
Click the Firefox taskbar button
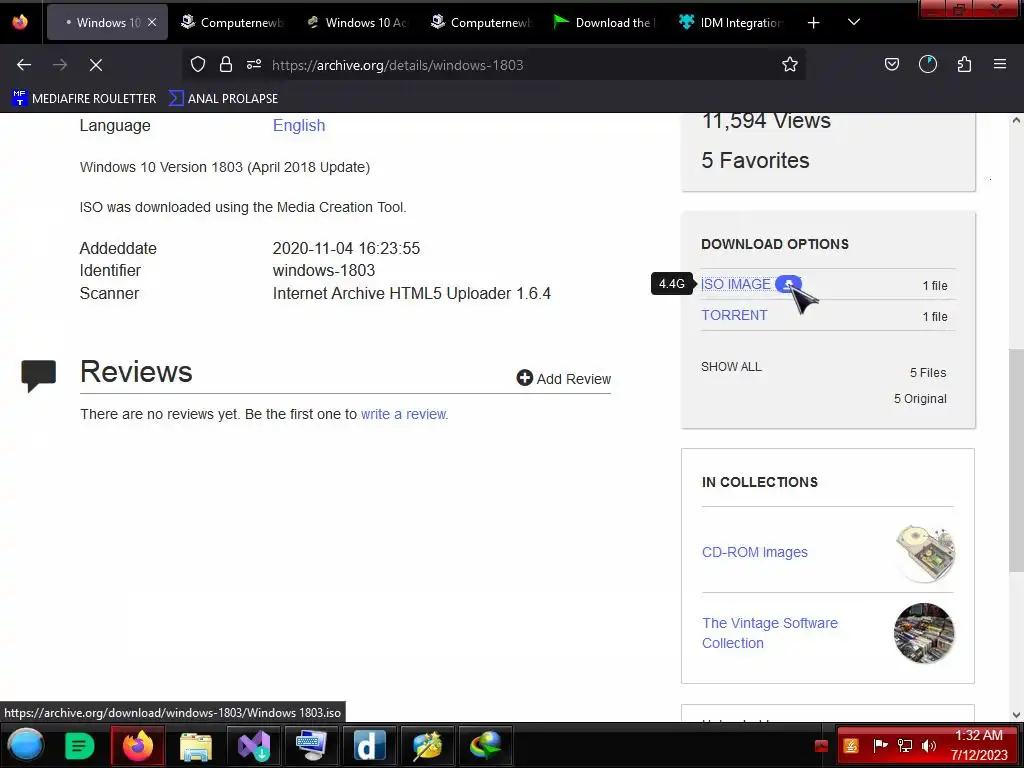coord(137,746)
